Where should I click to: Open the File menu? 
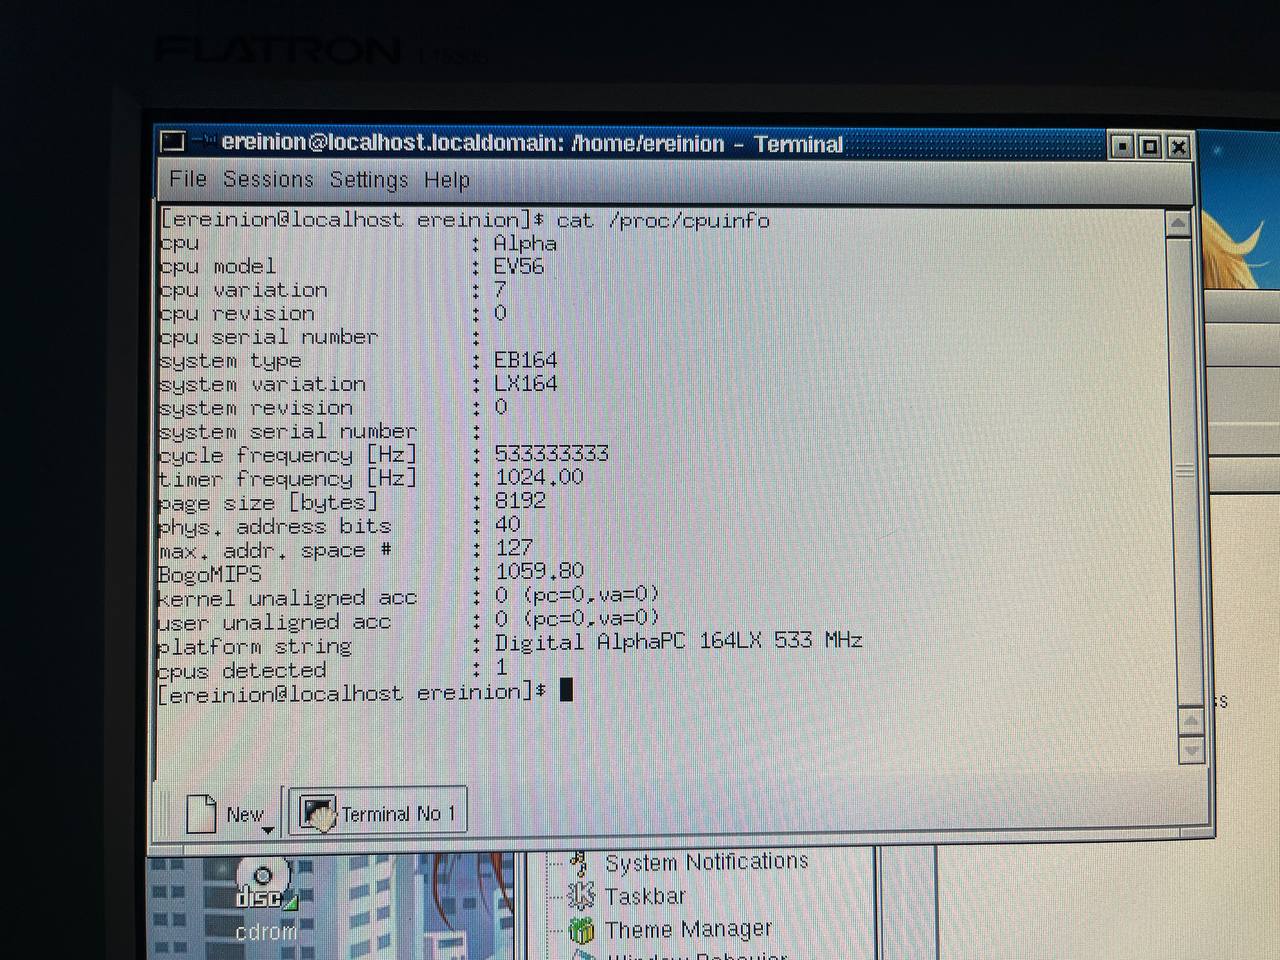point(188,179)
